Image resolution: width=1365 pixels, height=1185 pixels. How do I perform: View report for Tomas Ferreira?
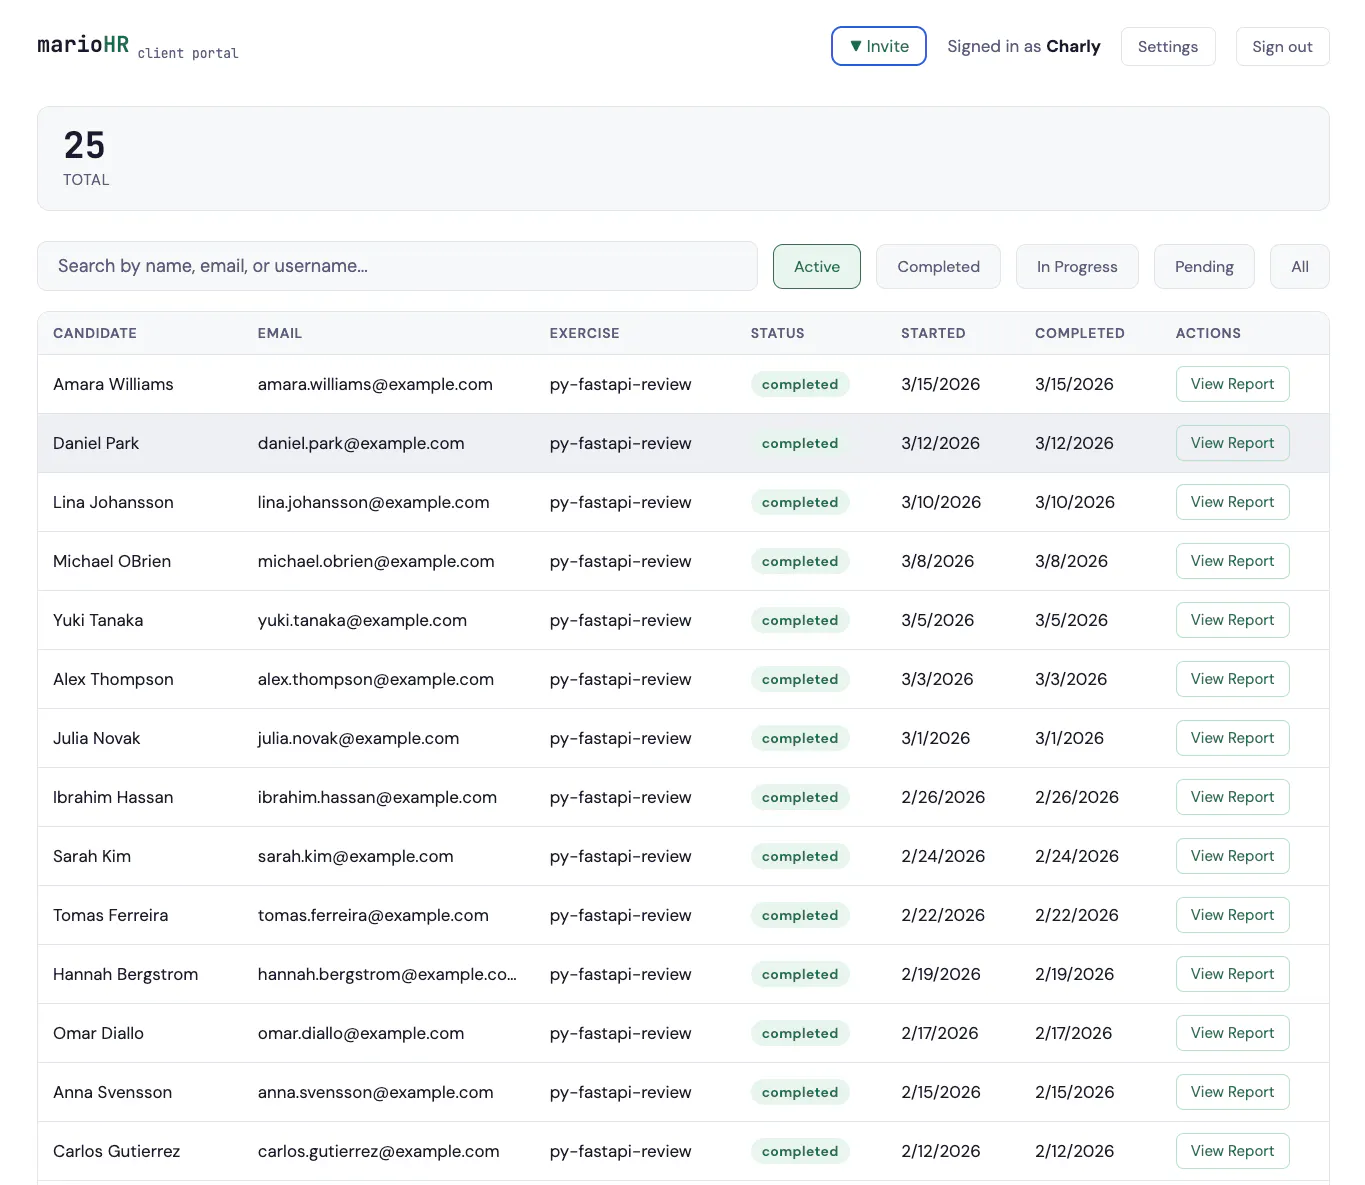point(1232,915)
